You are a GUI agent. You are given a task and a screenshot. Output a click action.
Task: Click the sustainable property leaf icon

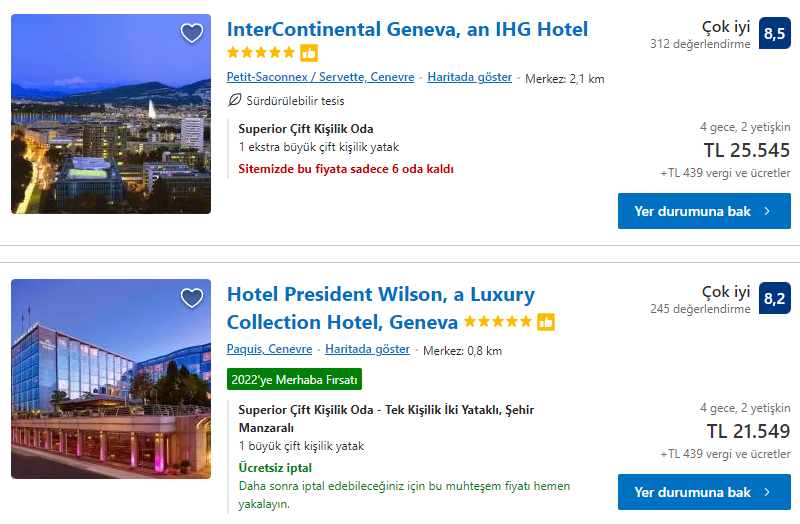(x=235, y=100)
